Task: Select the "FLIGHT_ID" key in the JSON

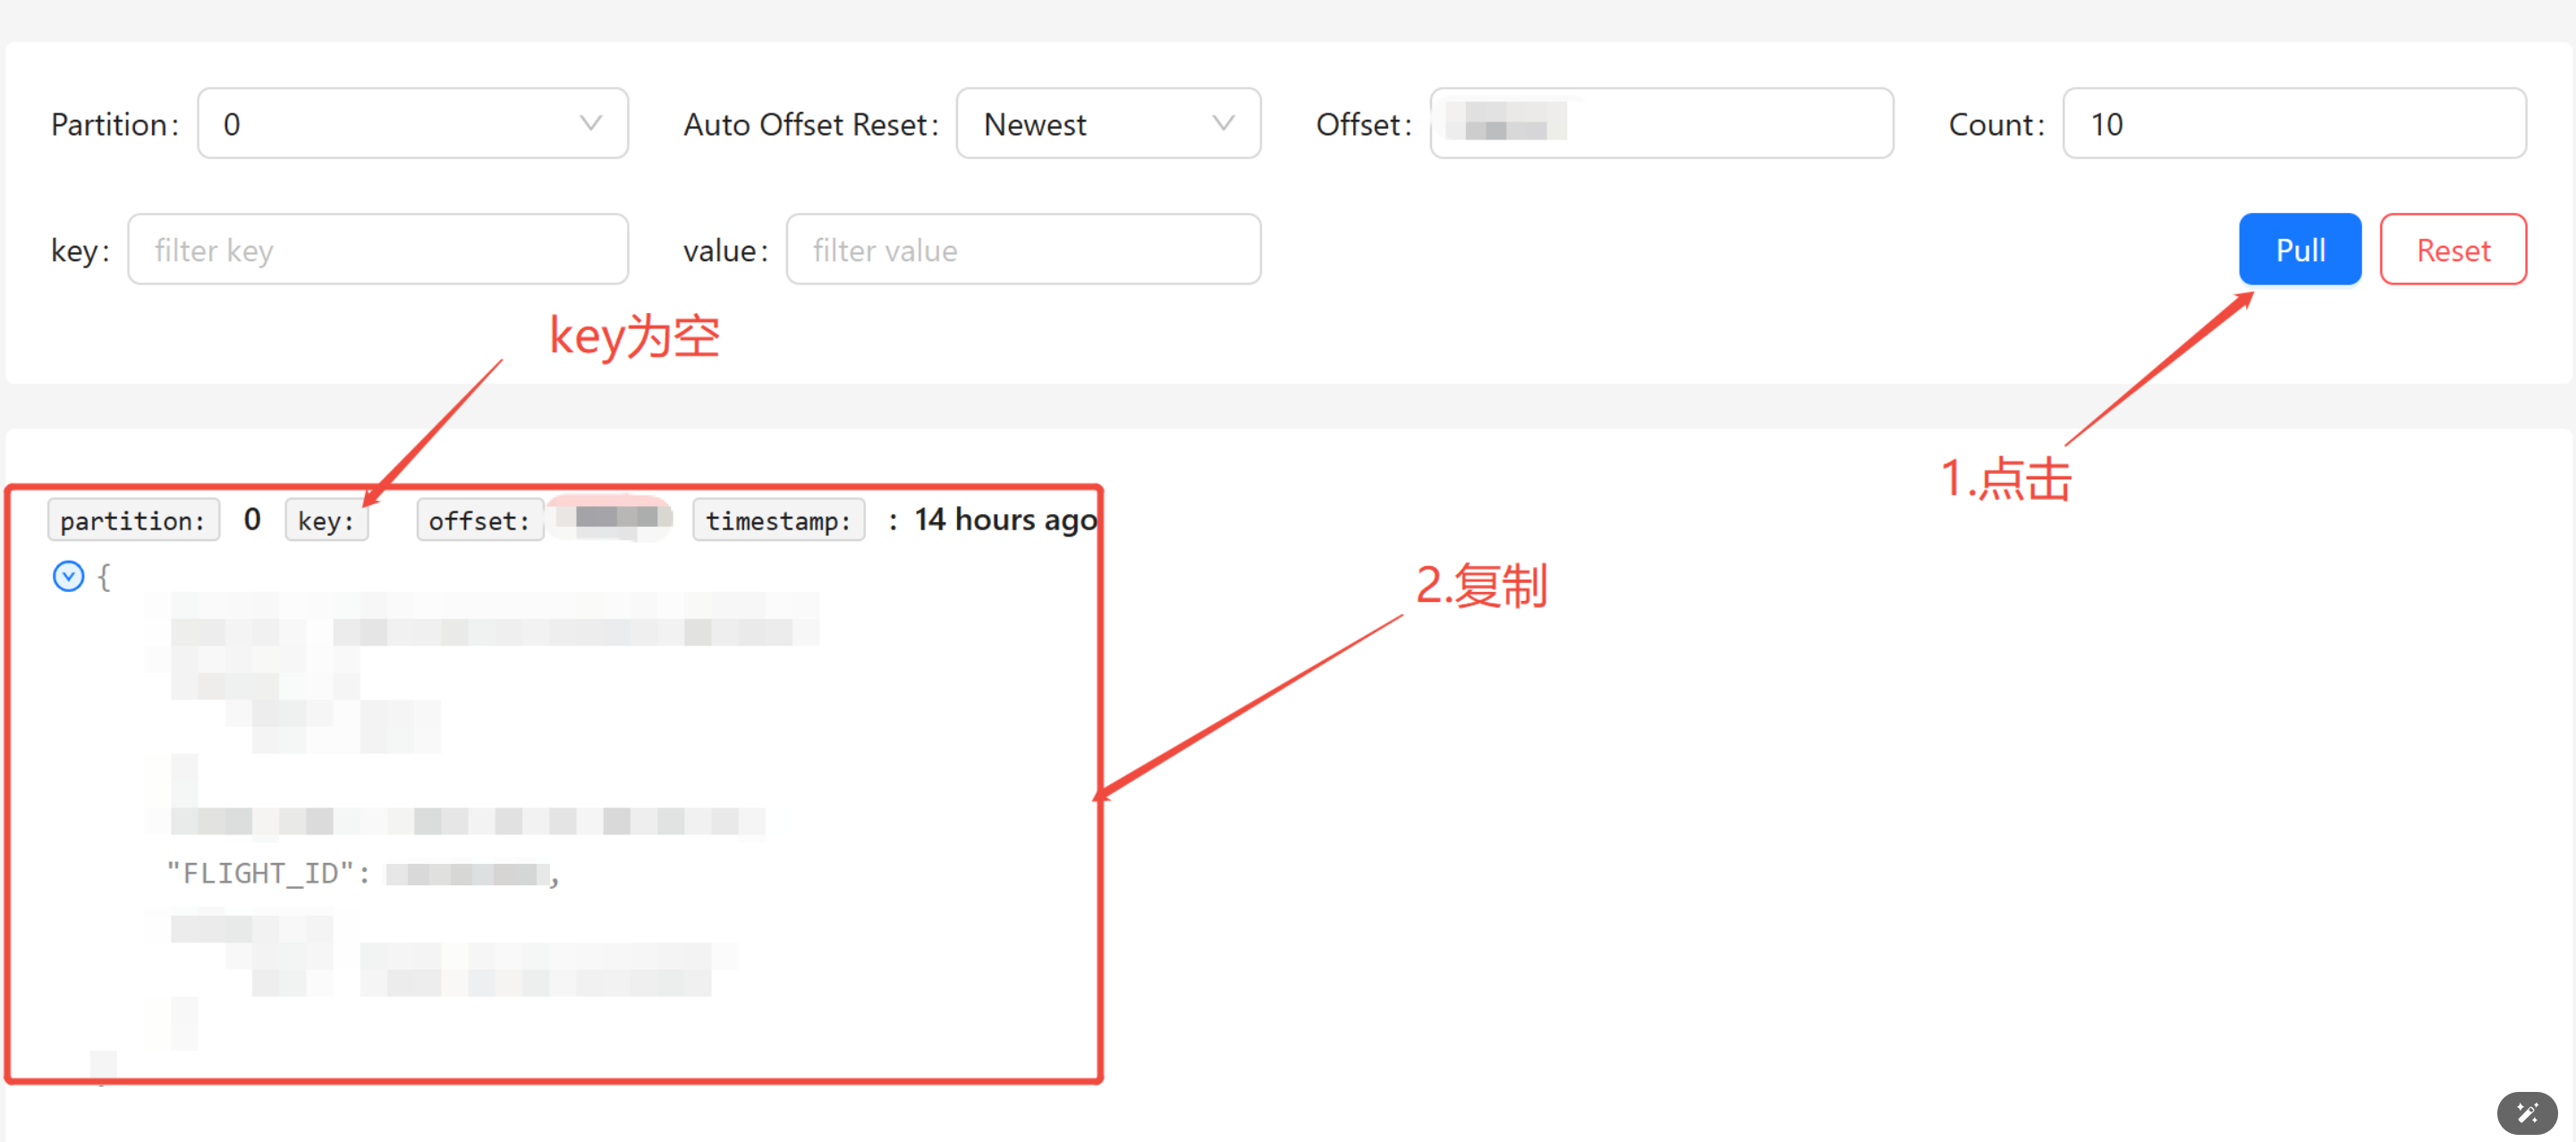Action: pyautogui.click(x=259, y=873)
